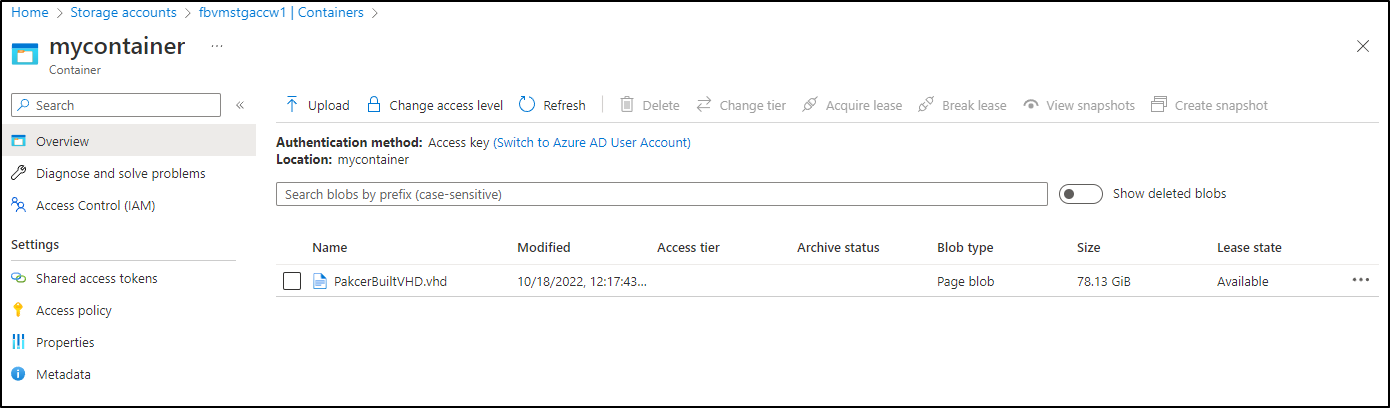Open the PakcerBuiltVHD.vhd blob name
The width and height of the screenshot is (1390, 408).
[x=390, y=281]
